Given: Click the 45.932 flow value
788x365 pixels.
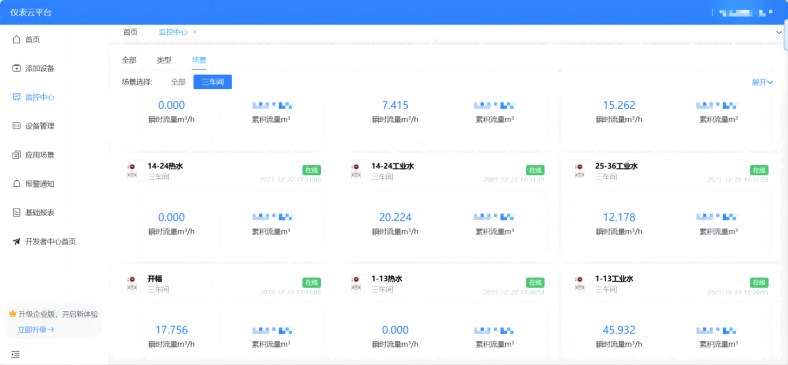Looking at the screenshot, I should (x=619, y=330).
